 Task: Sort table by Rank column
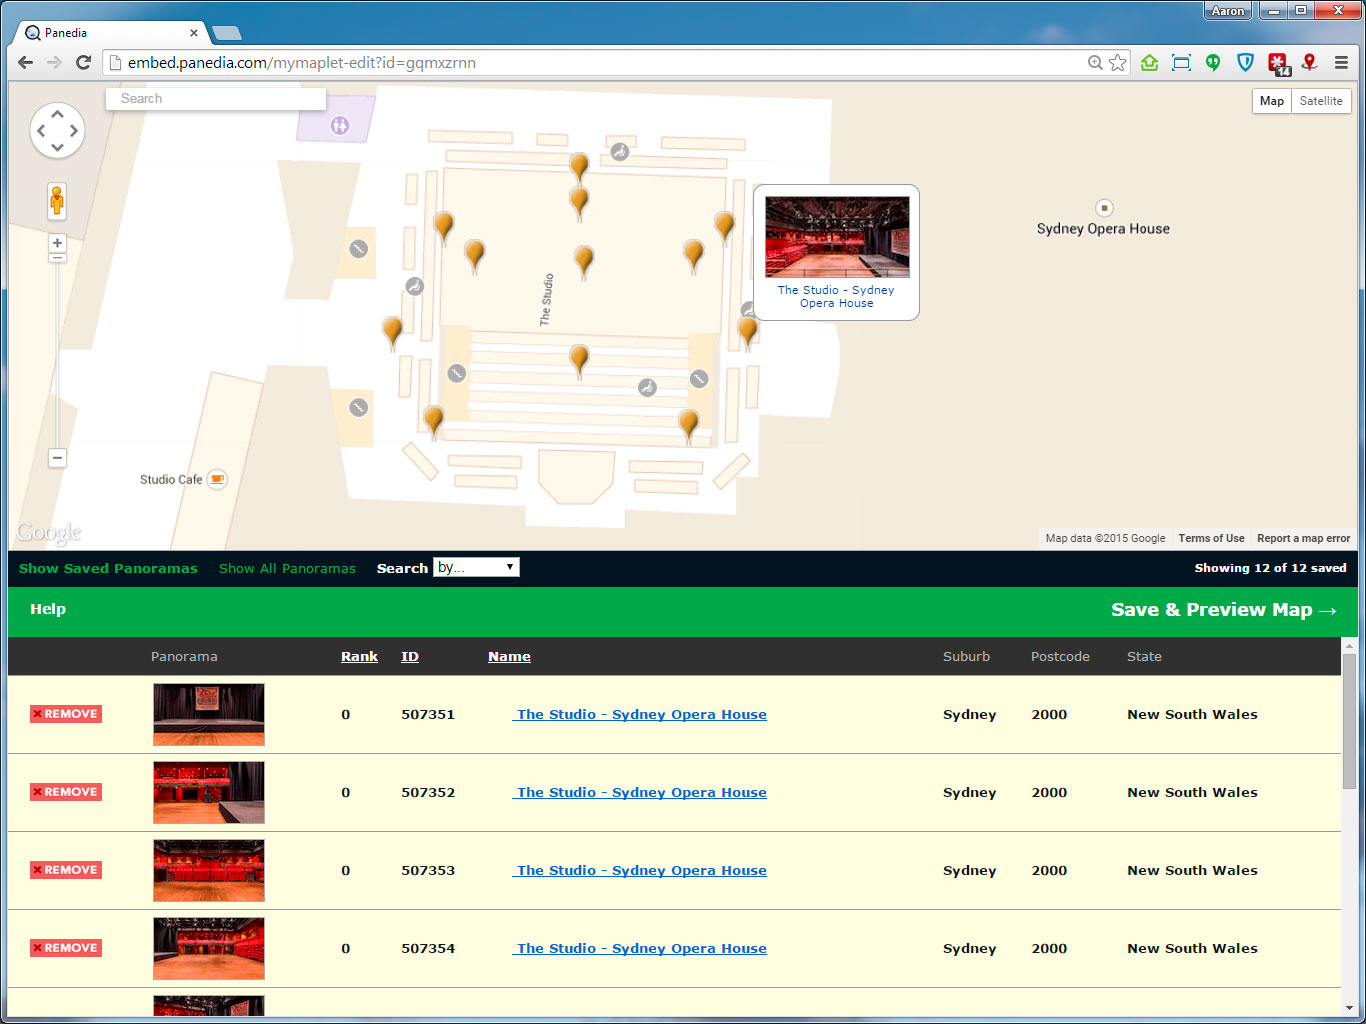point(359,656)
